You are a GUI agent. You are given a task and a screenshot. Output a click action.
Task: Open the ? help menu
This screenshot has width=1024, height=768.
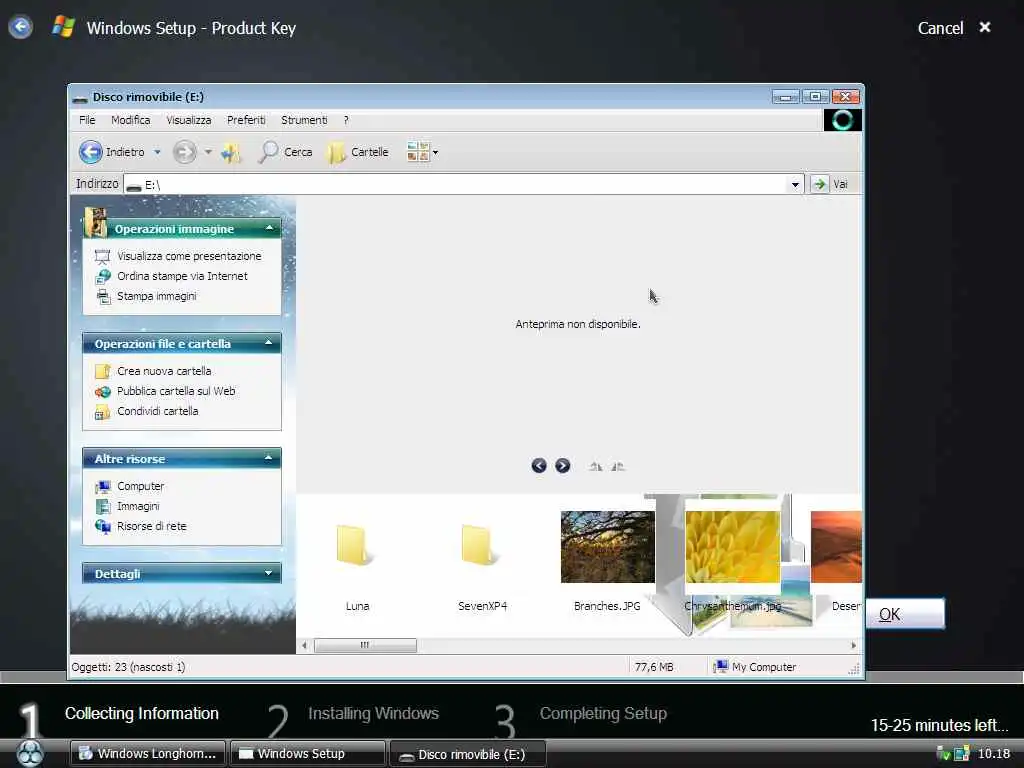(346, 120)
